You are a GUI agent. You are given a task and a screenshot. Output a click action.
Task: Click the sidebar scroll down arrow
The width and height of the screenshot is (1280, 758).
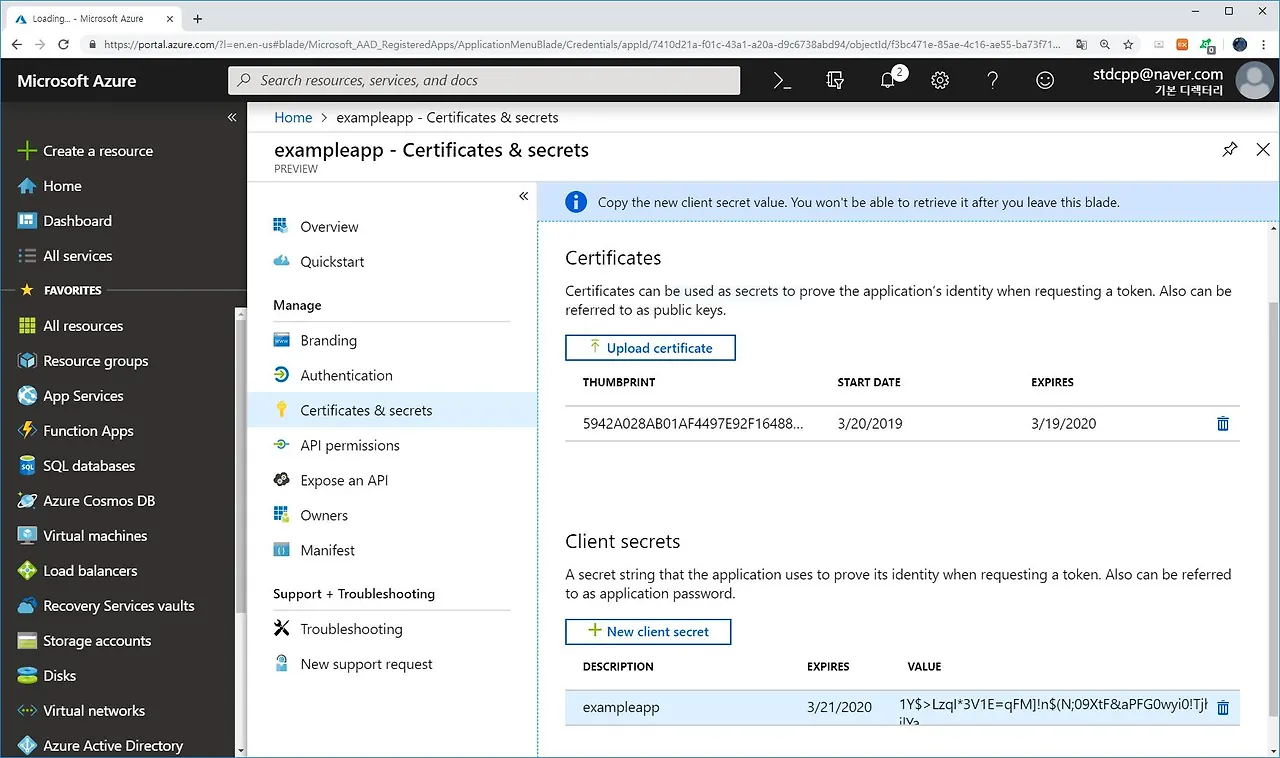240,749
